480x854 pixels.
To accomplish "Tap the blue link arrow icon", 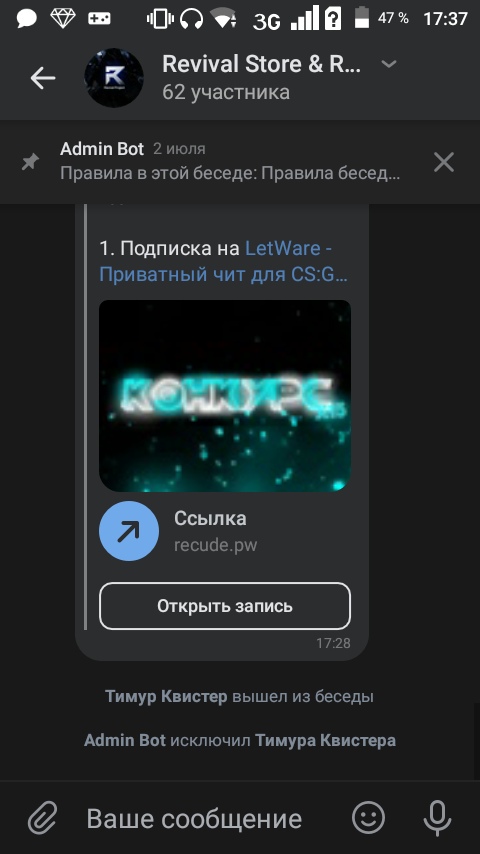I will (129, 531).
